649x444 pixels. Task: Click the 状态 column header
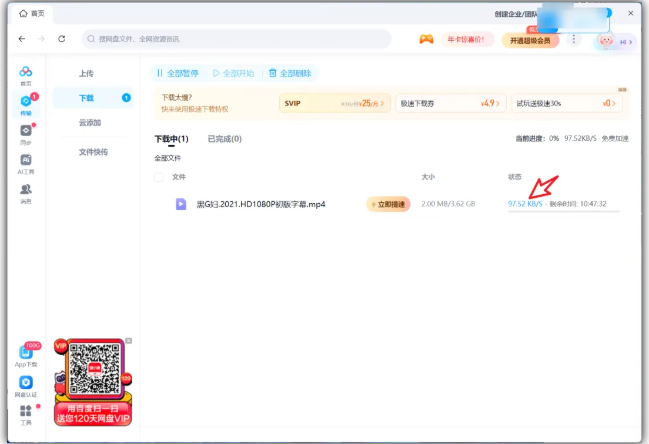(x=514, y=177)
